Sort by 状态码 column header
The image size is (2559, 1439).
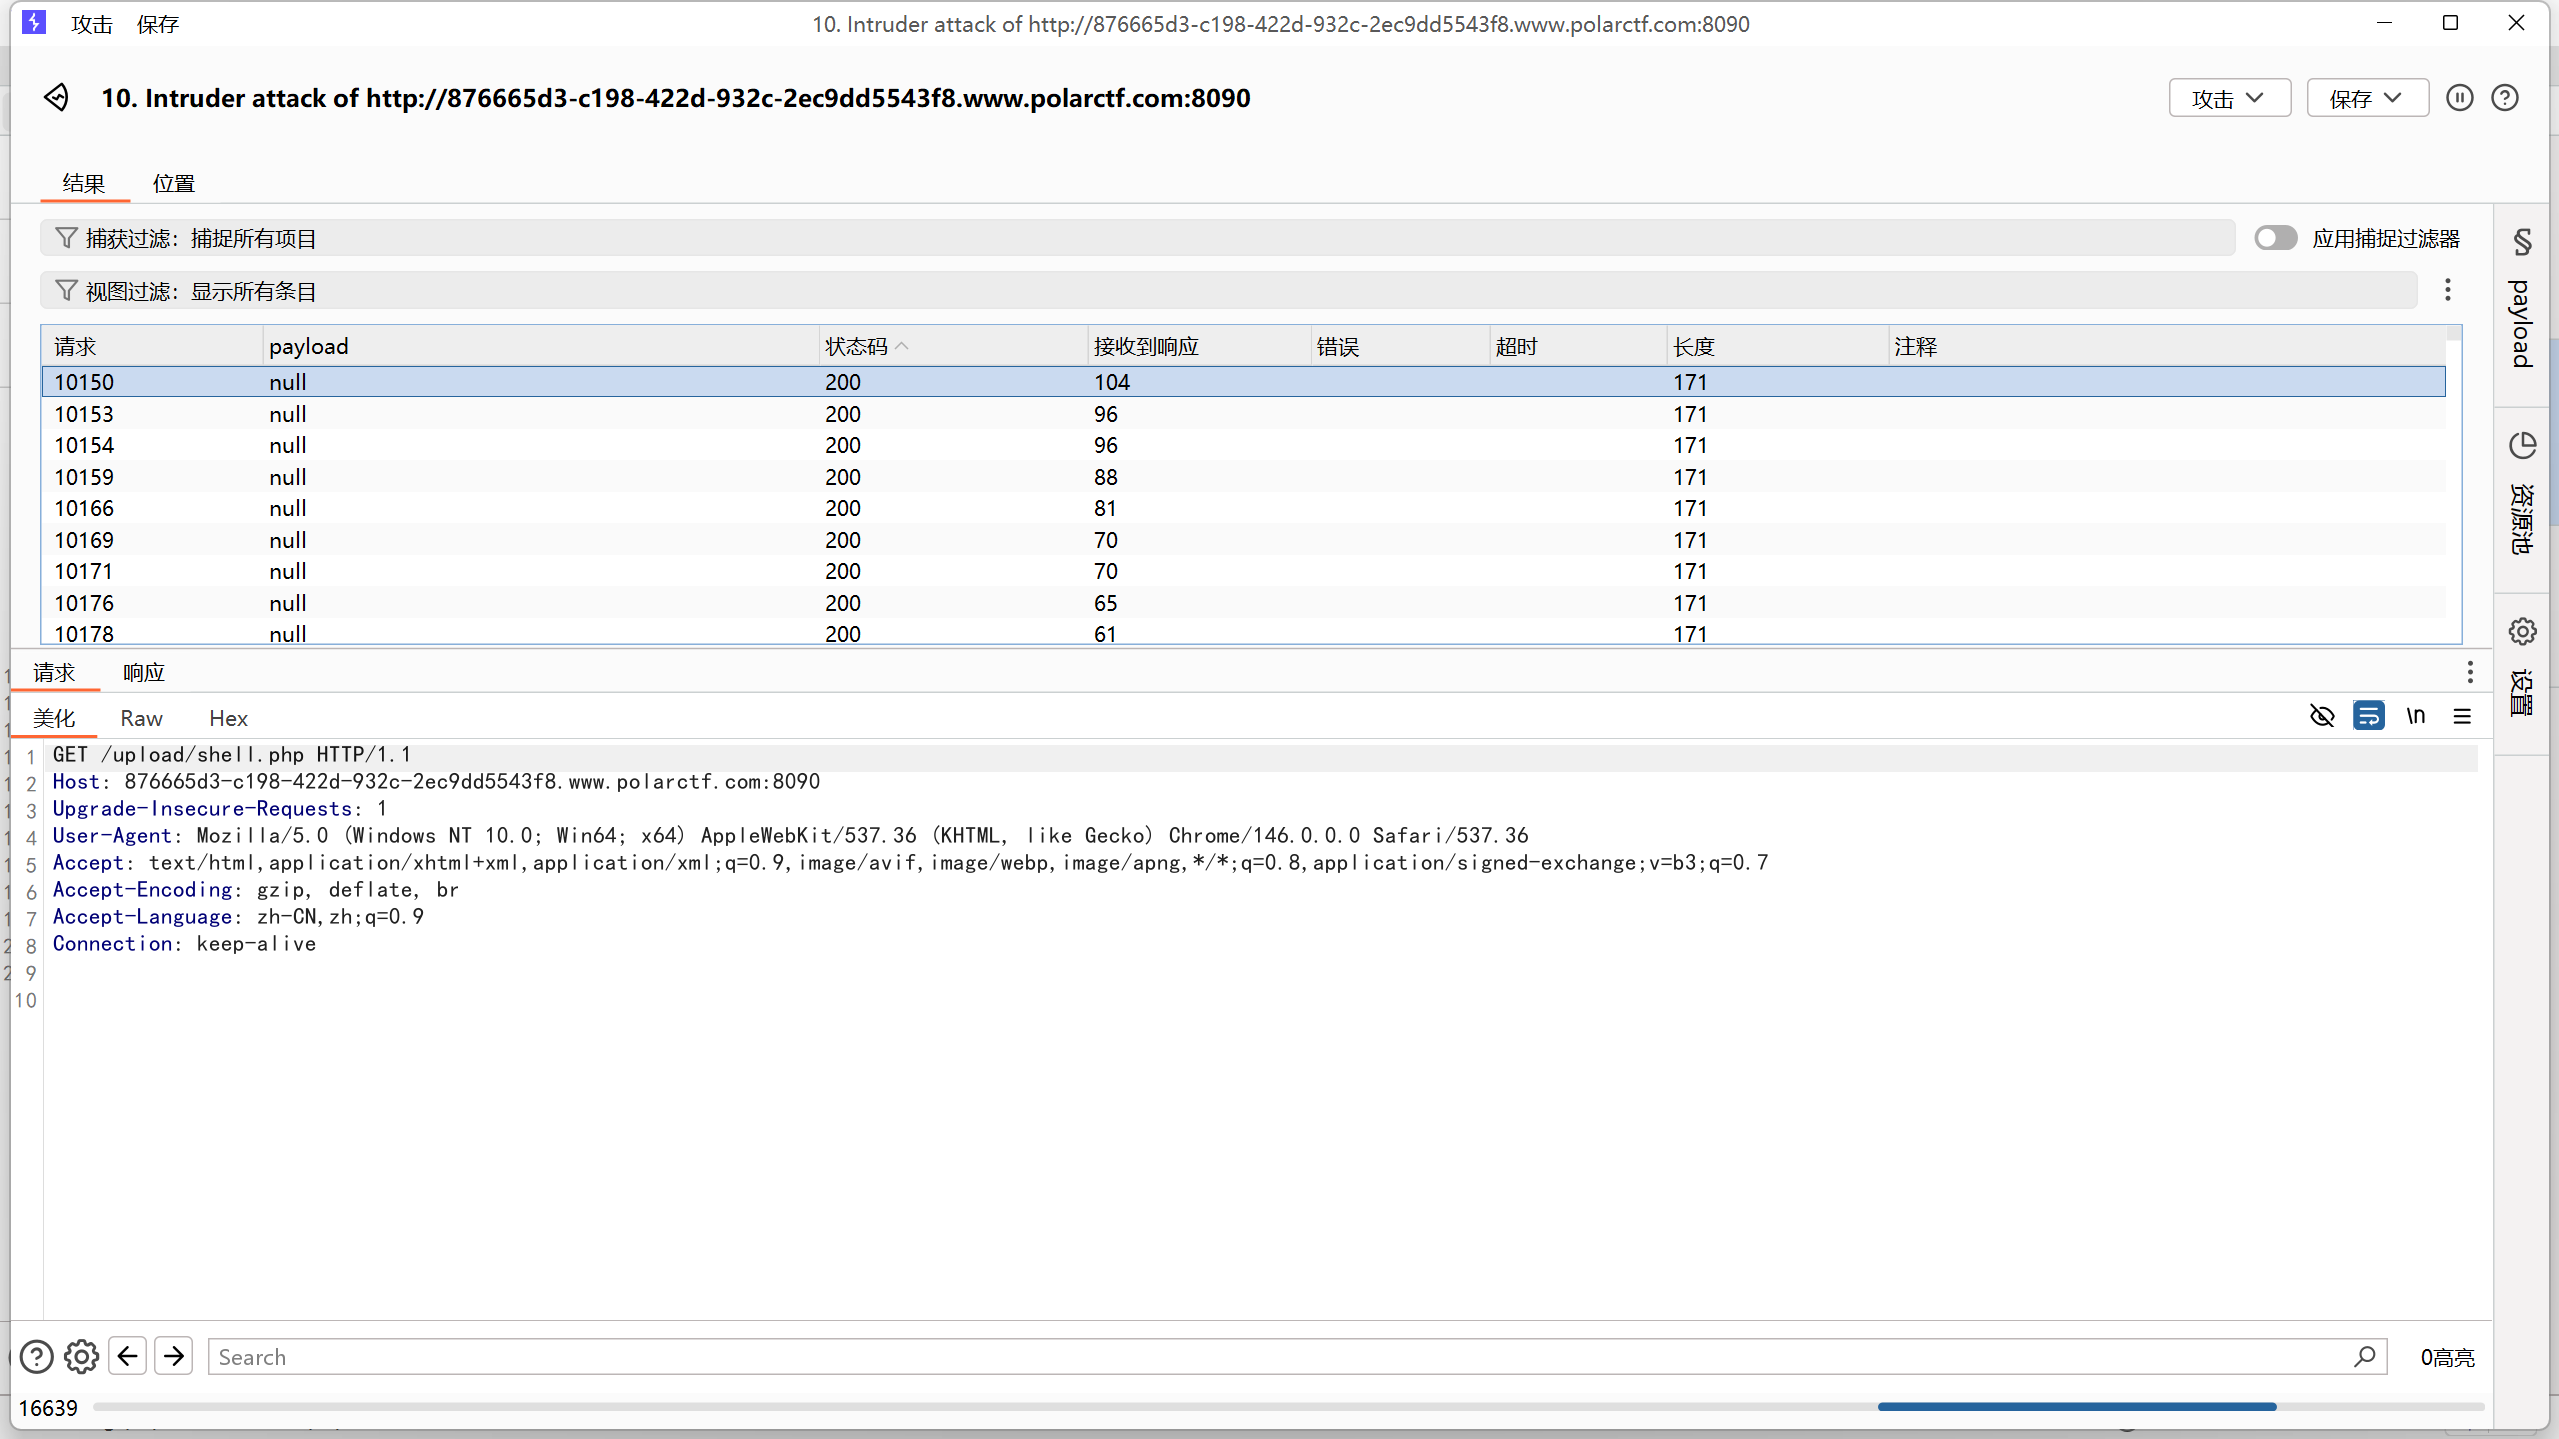(x=857, y=346)
